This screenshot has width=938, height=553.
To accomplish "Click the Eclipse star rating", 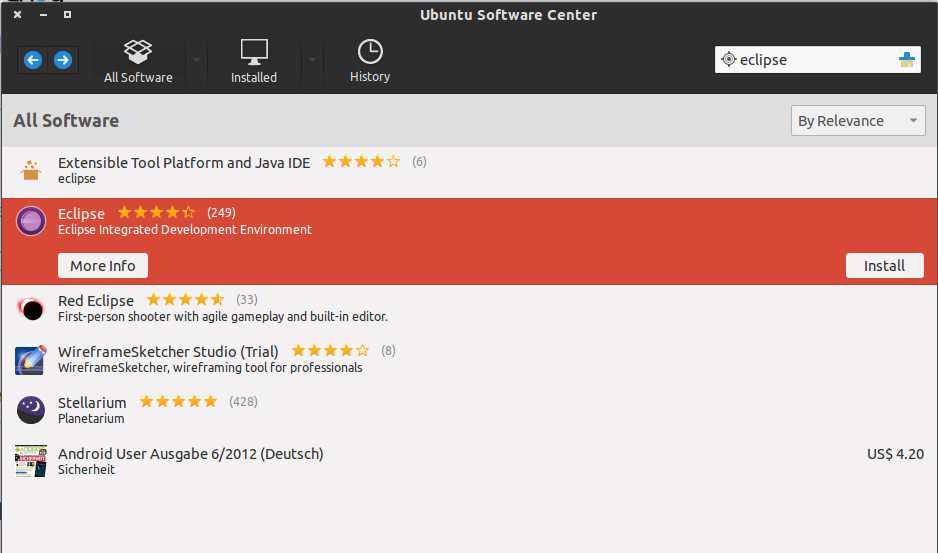I will tap(156, 212).
